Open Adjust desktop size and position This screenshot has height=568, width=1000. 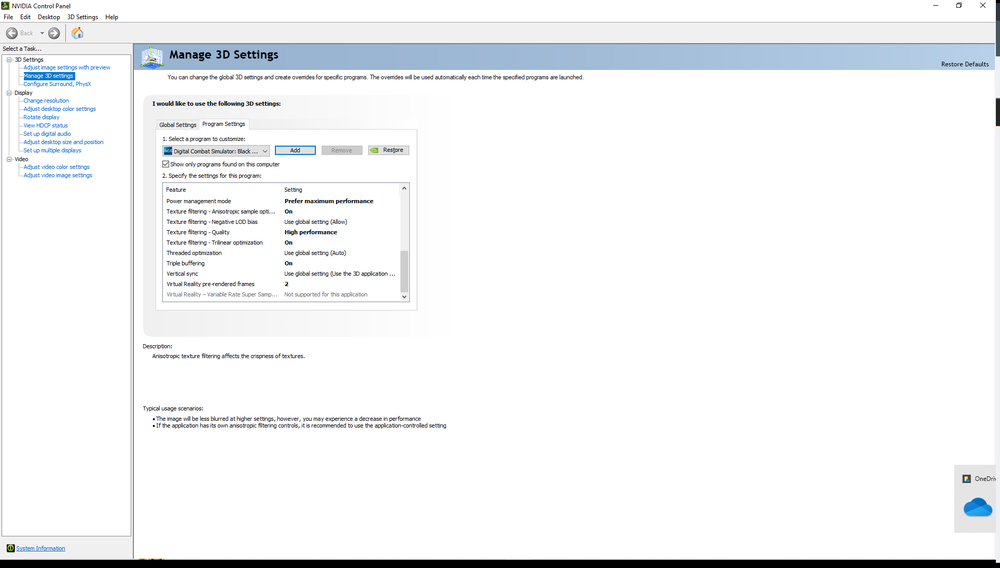click(63, 142)
